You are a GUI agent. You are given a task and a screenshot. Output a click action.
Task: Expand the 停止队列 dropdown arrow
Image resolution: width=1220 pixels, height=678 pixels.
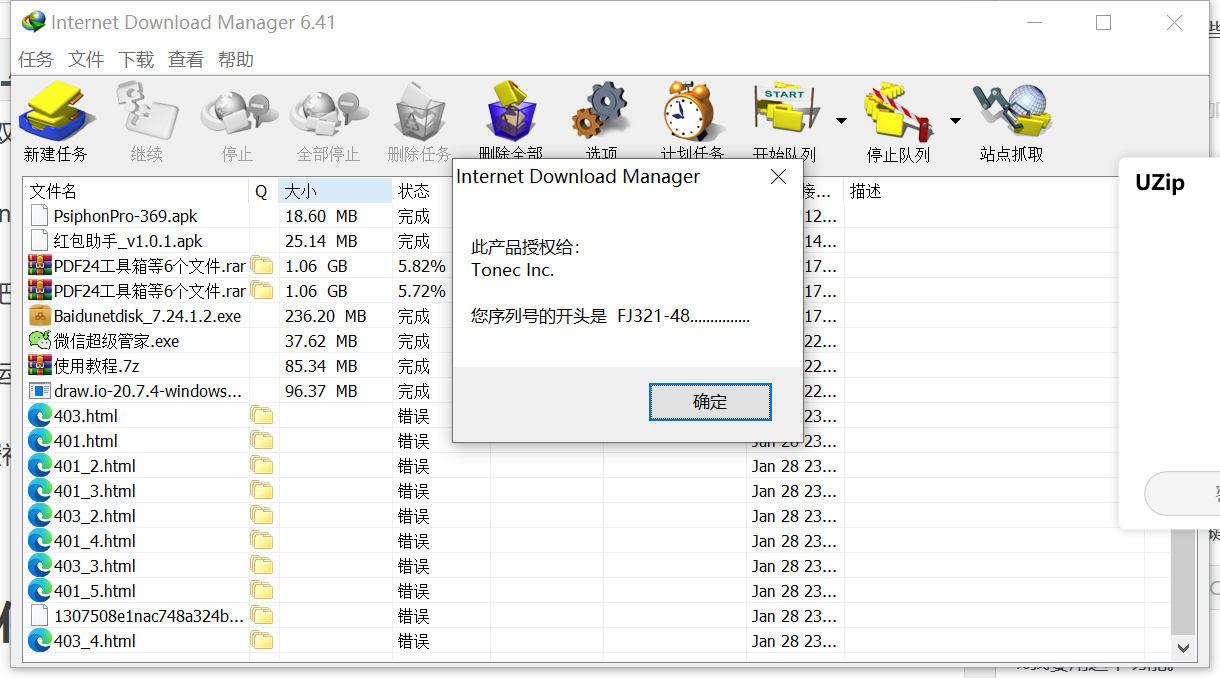(x=955, y=121)
